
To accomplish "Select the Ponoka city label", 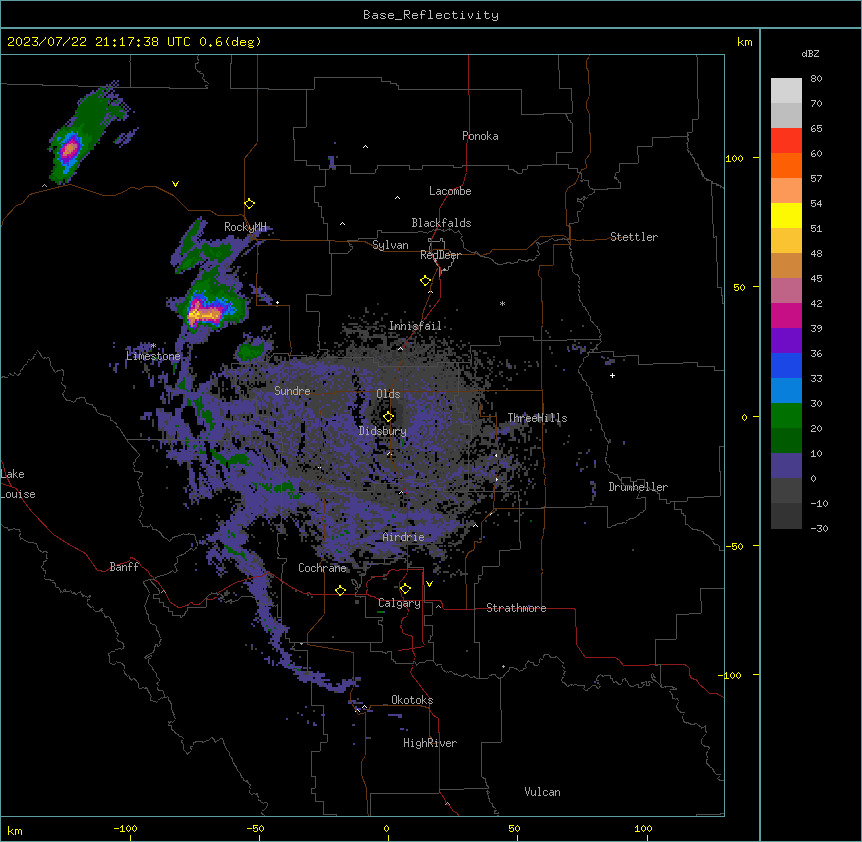I will (480, 136).
